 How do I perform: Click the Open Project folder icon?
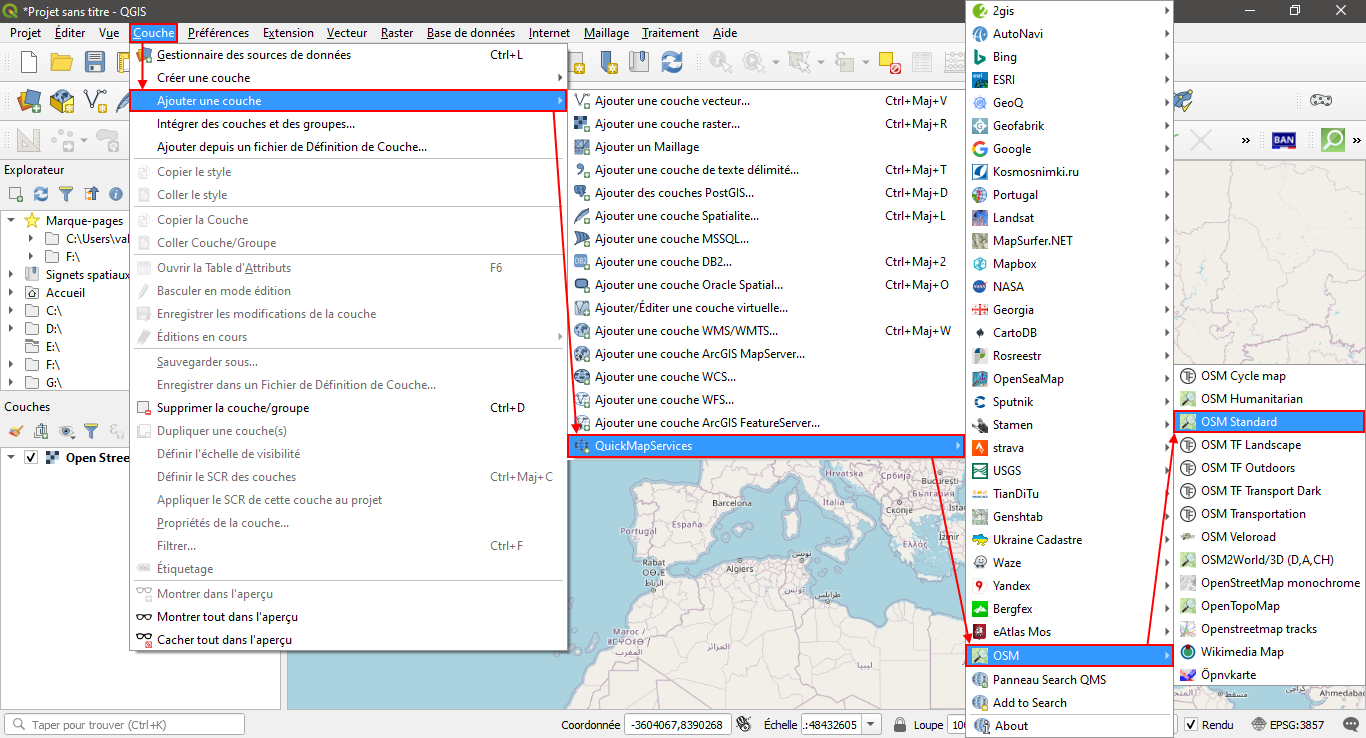(x=62, y=62)
